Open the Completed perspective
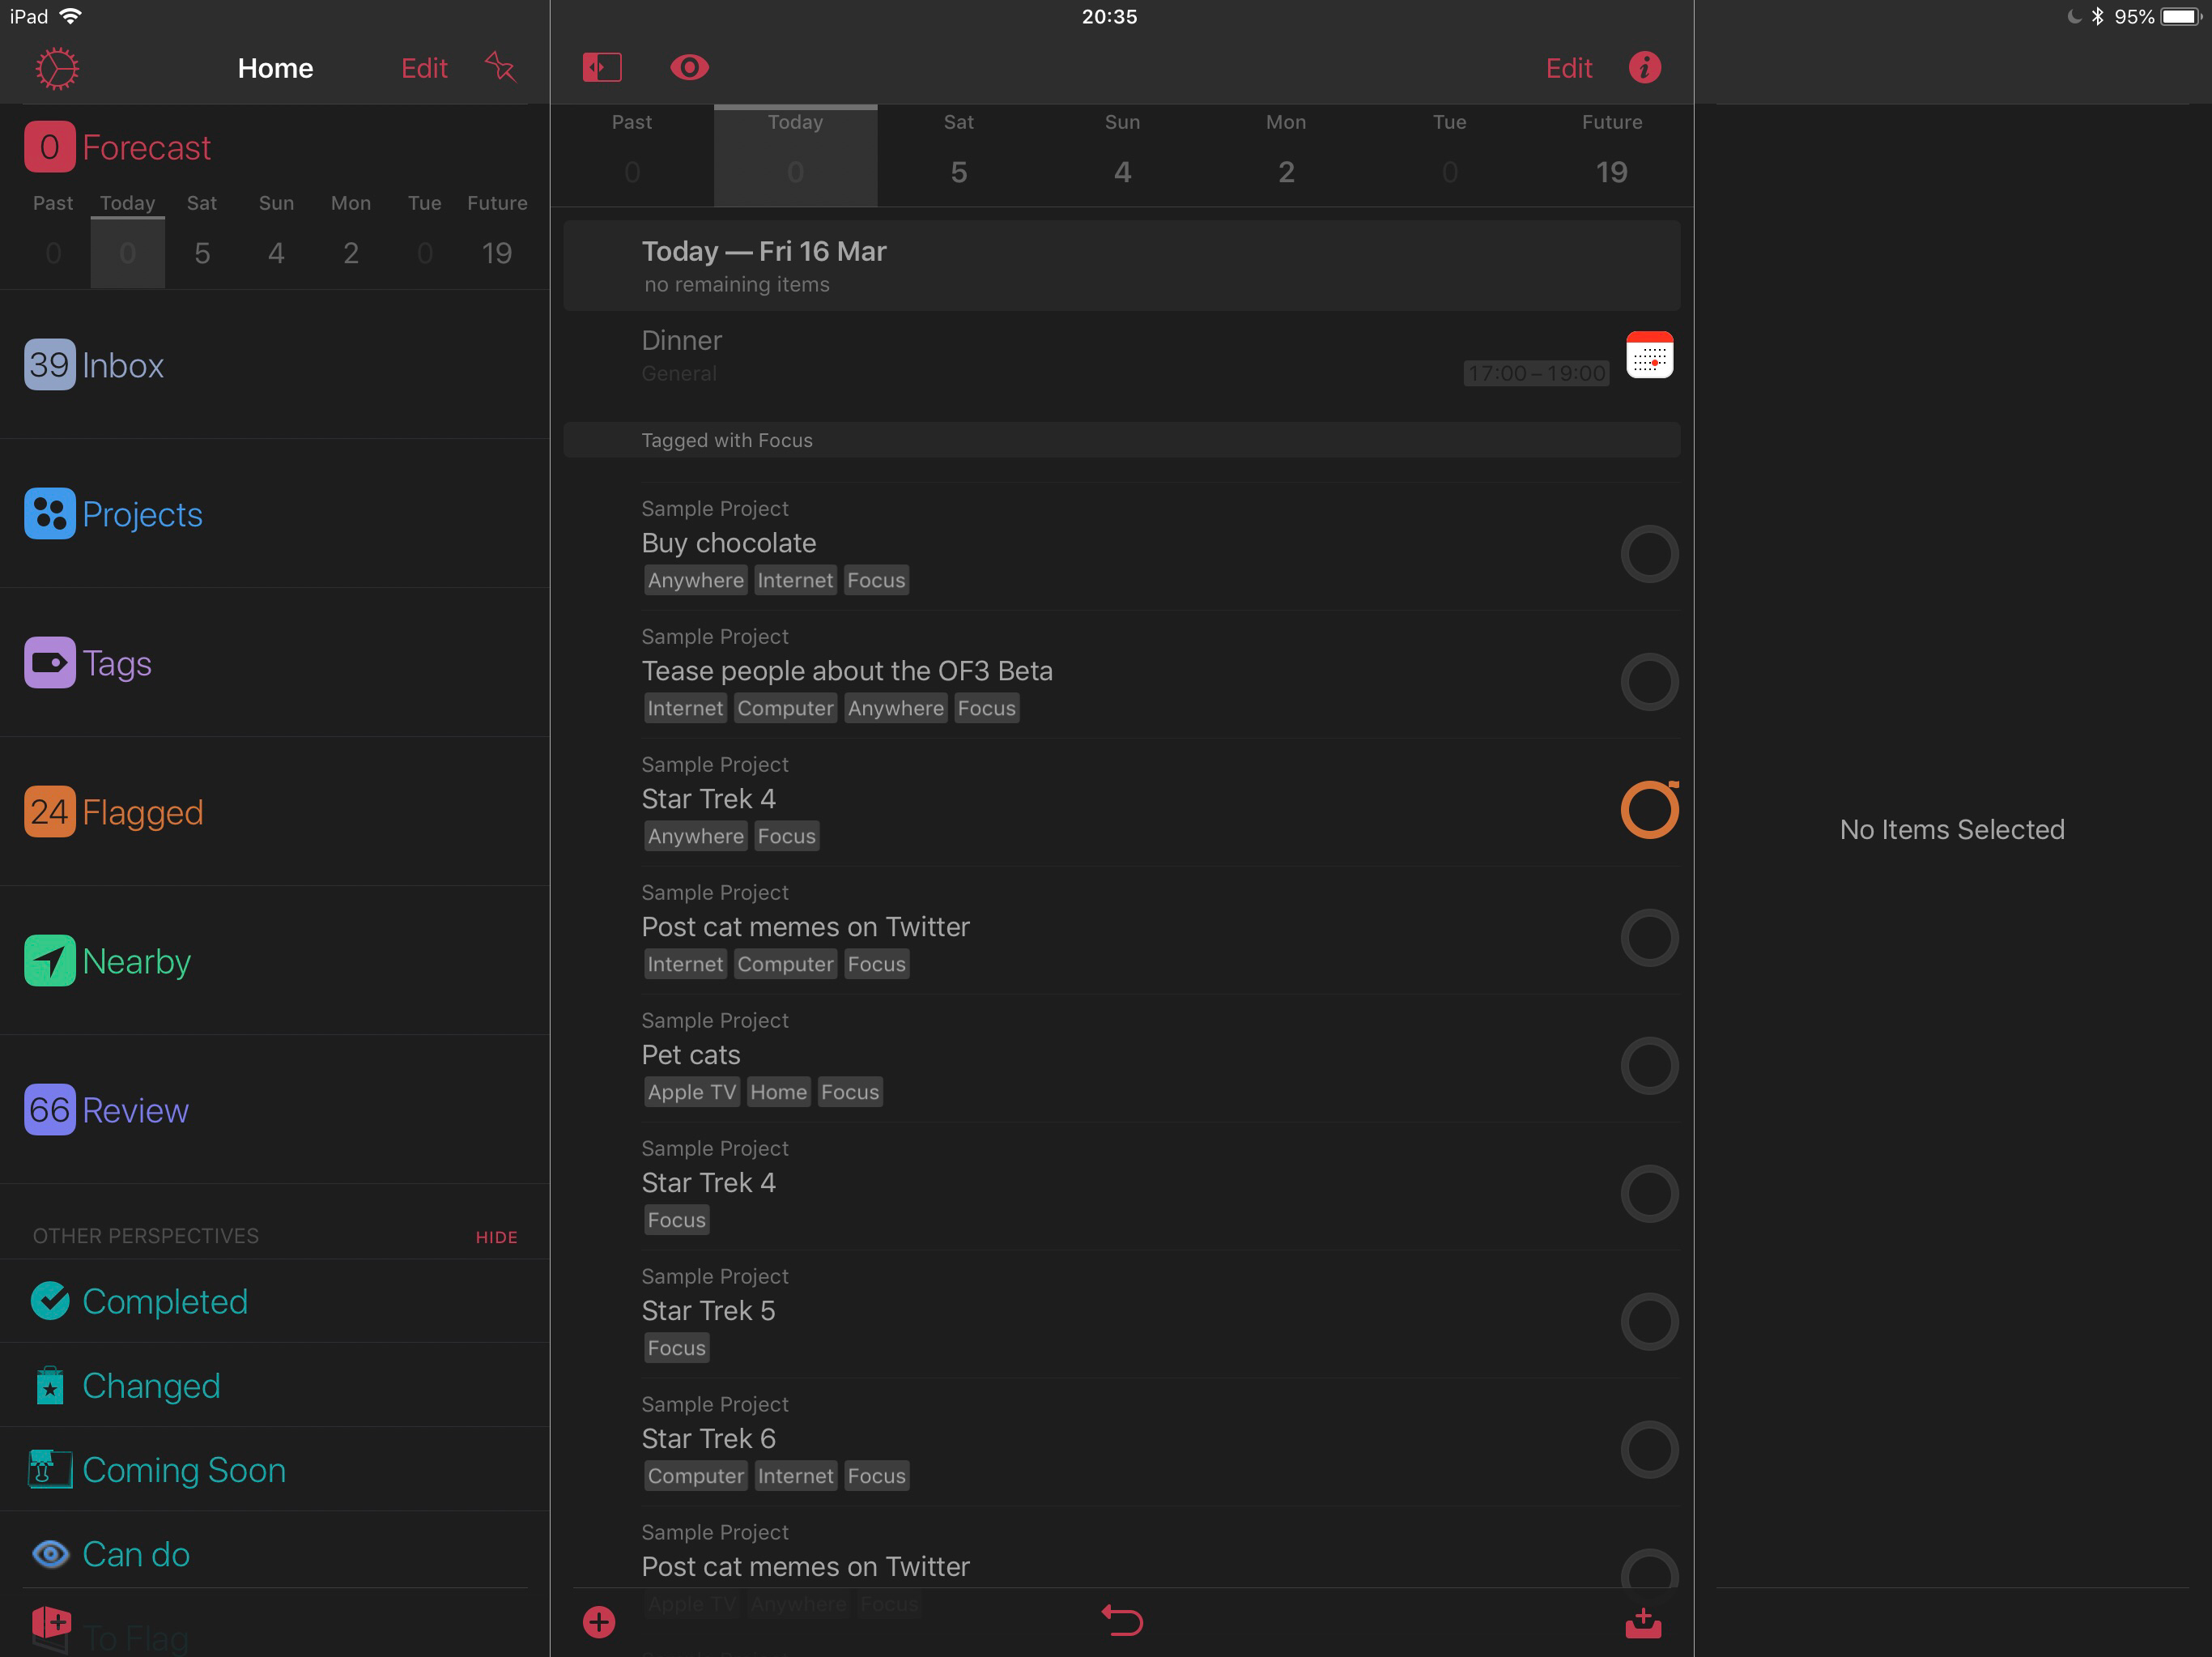Viewport: 2212px width, 1657px height. coord(164,1301)
